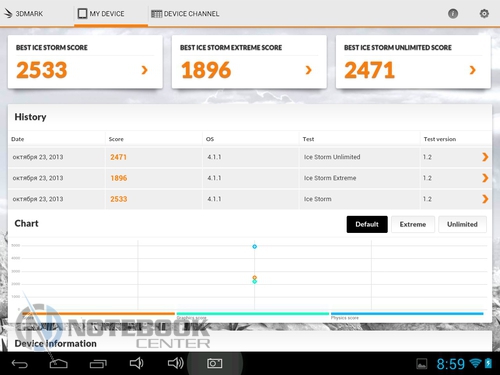Select the Unlimited chart filter
Screen dimensions: 500x375
(x=462, y=224)
